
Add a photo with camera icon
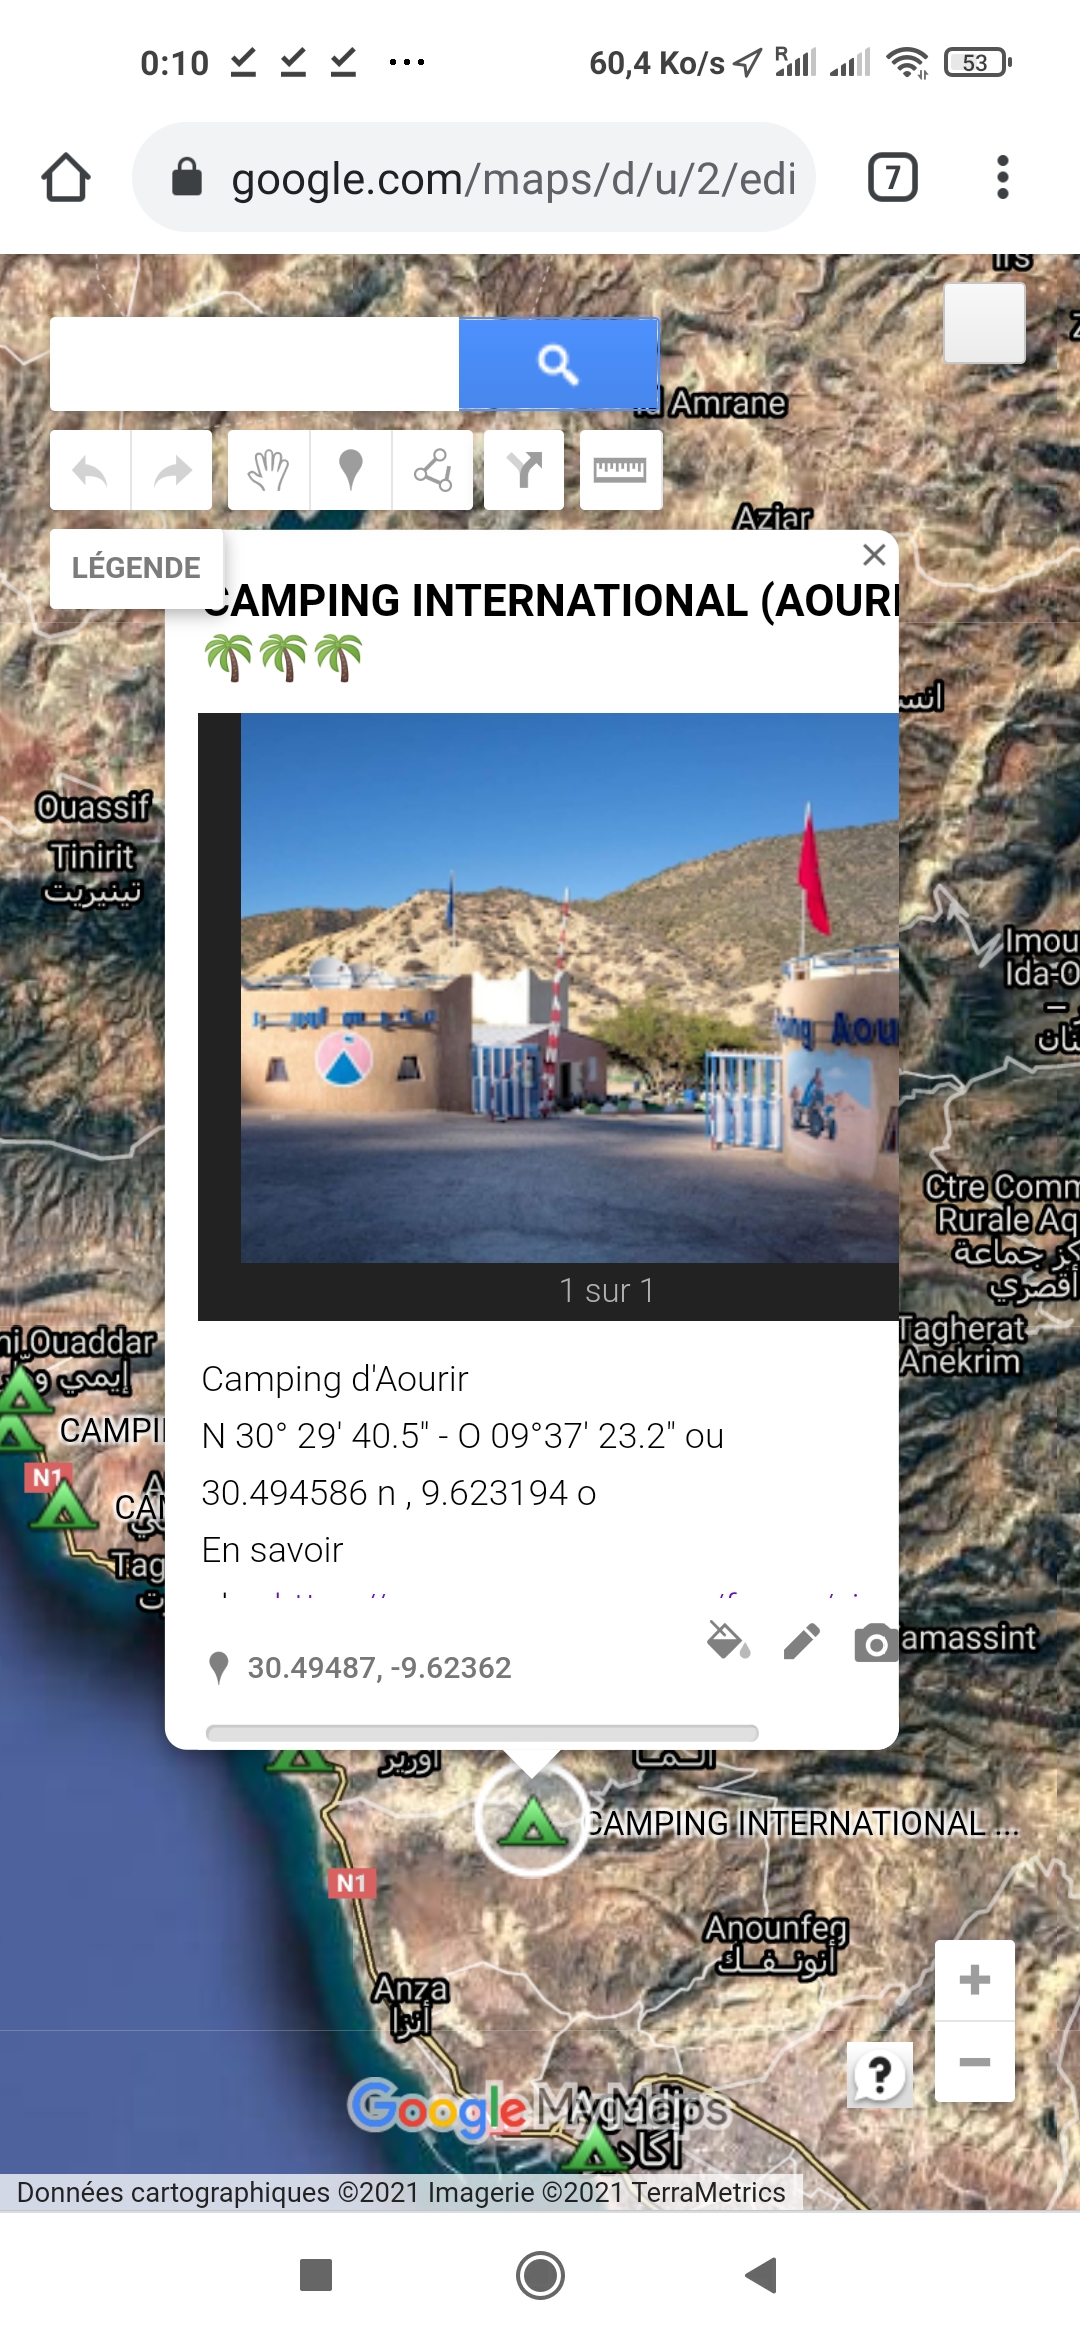(875, 1643)
